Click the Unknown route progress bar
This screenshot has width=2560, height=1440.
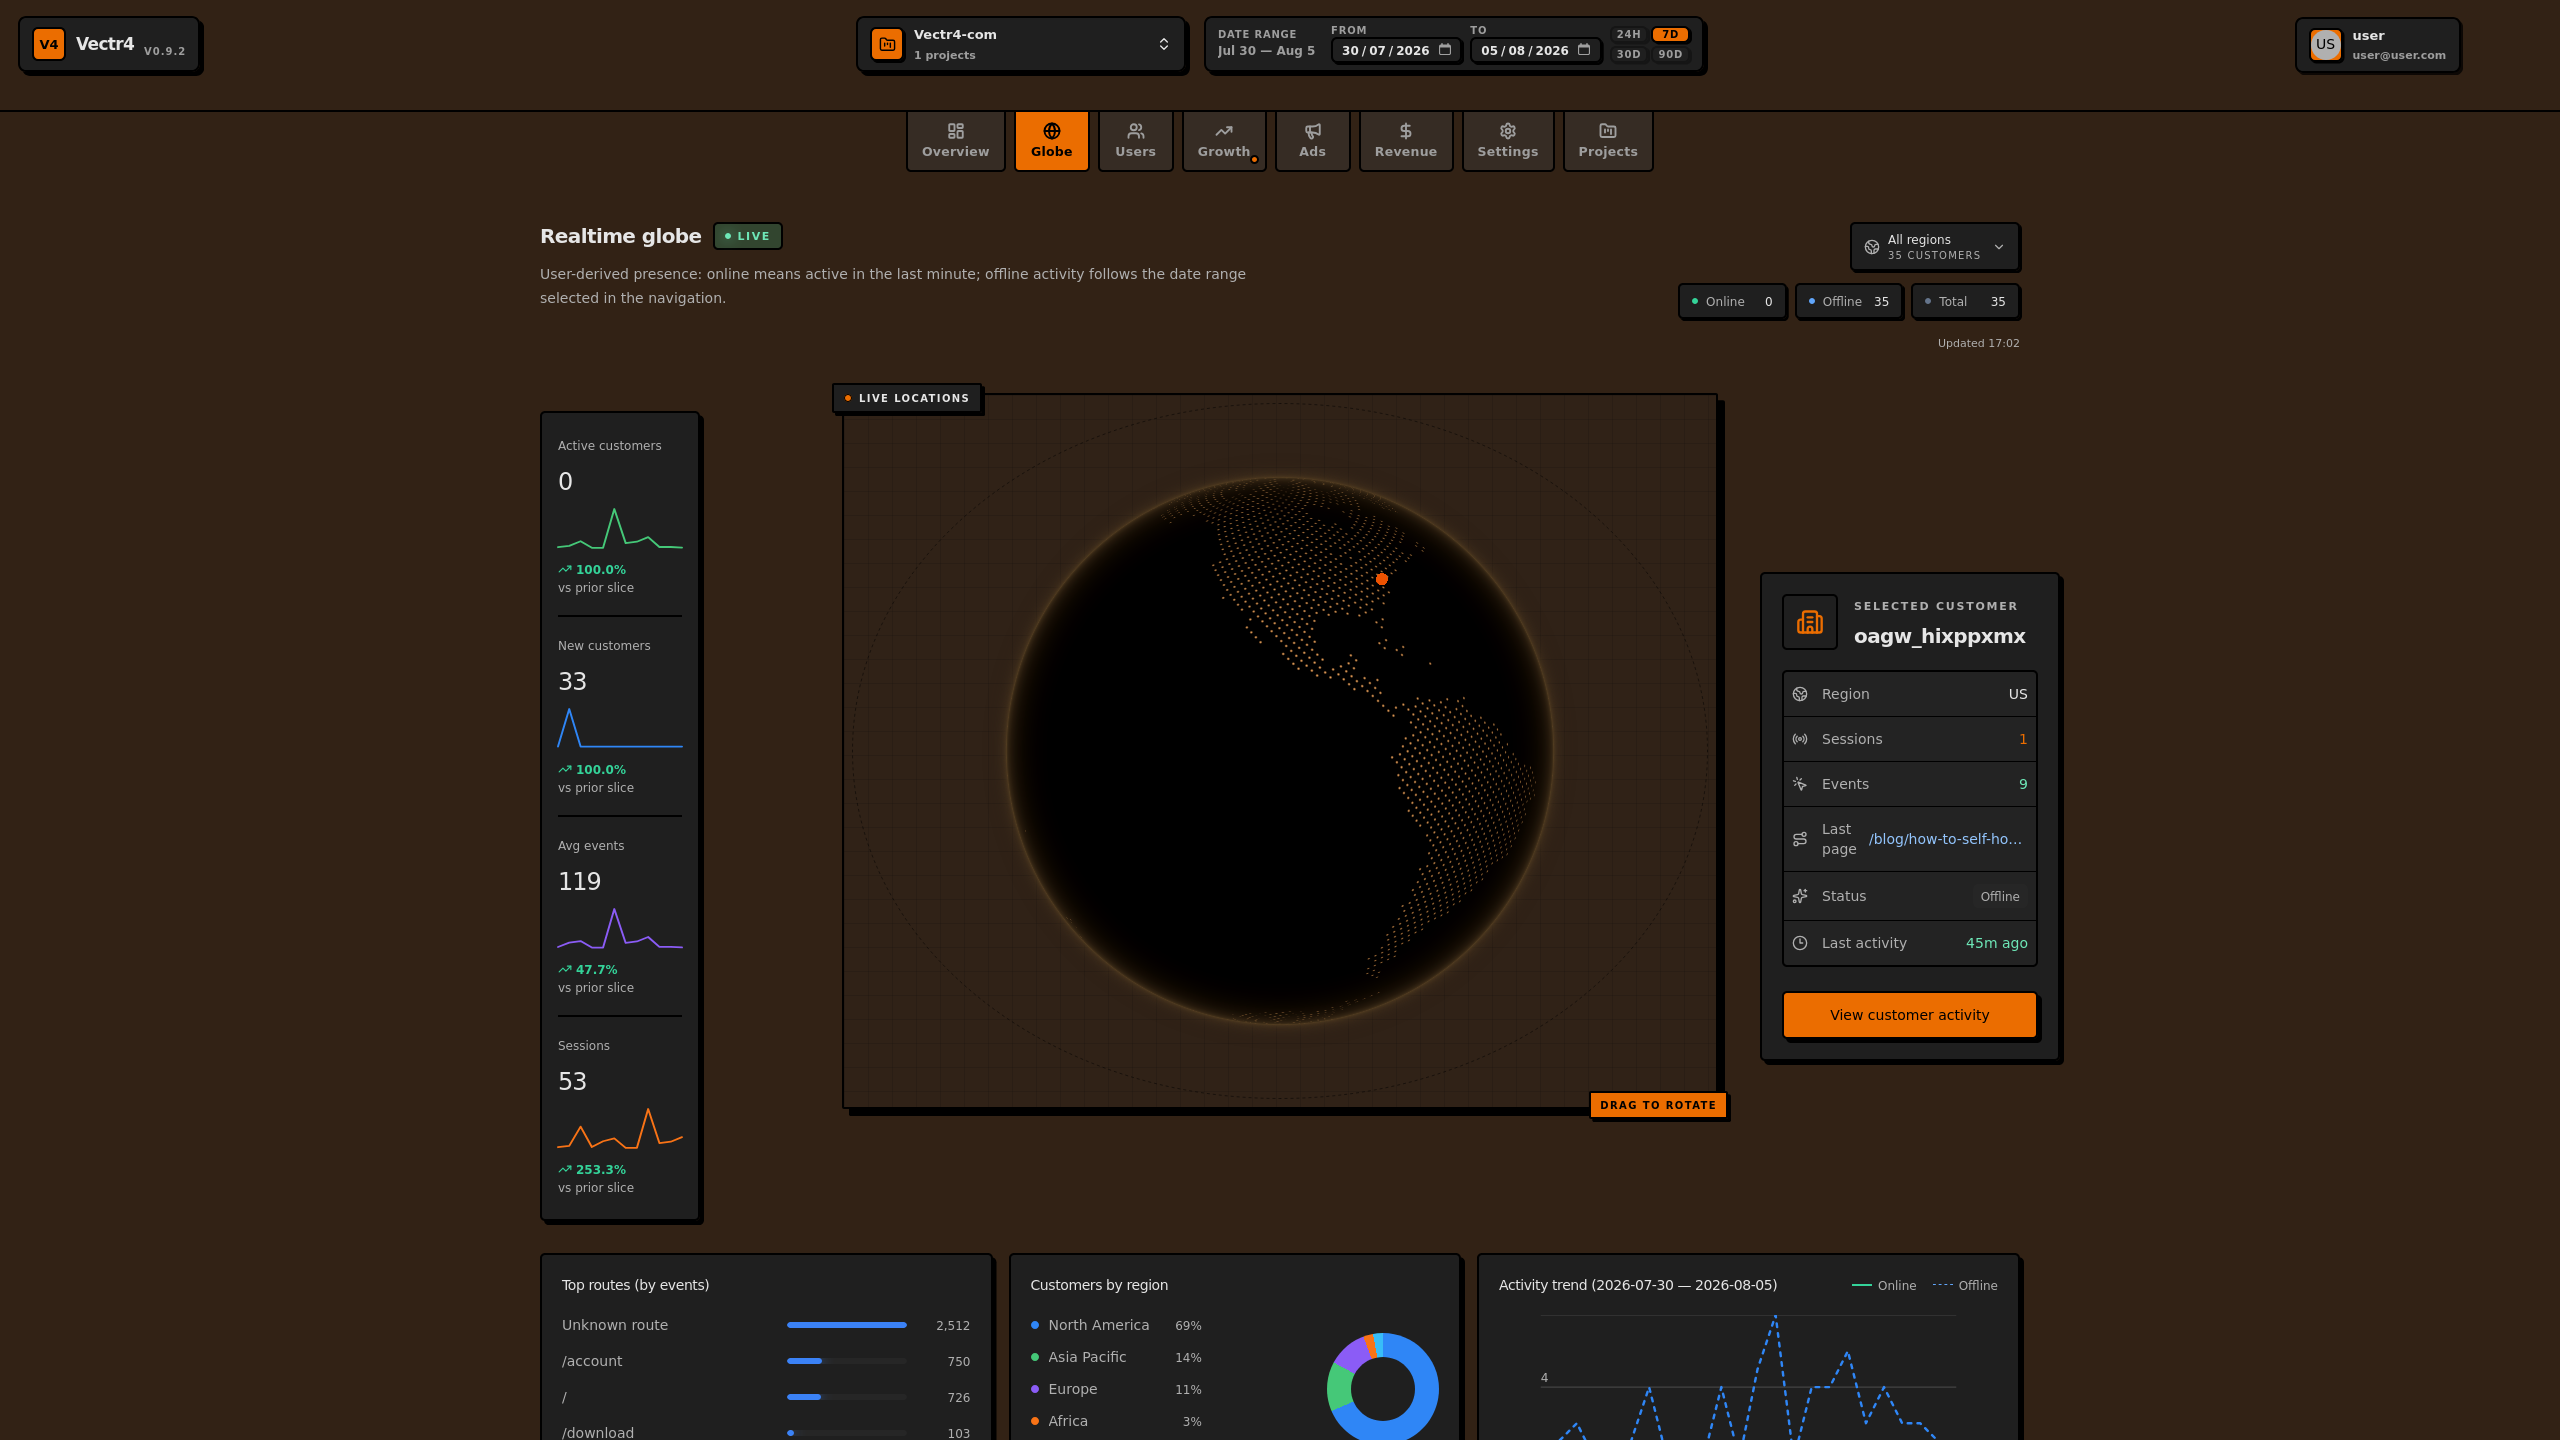tap(847, 1325)
